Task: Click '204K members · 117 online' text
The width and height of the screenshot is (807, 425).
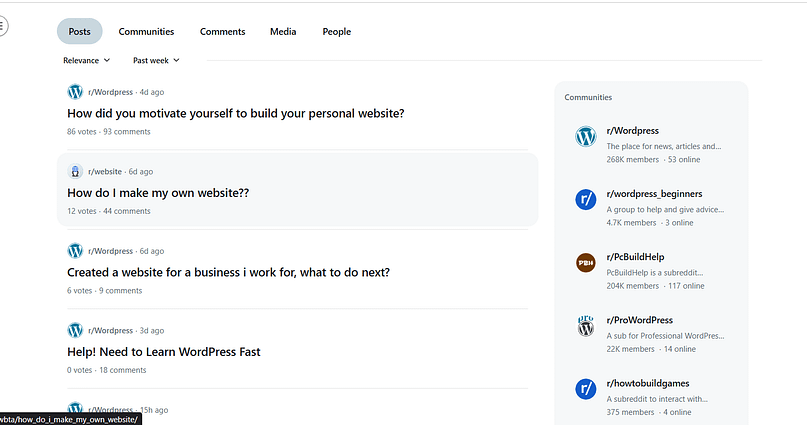Action: [655, 286]
